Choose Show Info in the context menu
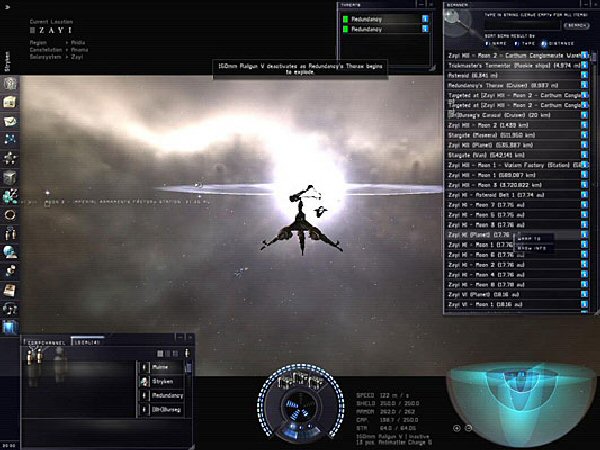 pos(535,248)
